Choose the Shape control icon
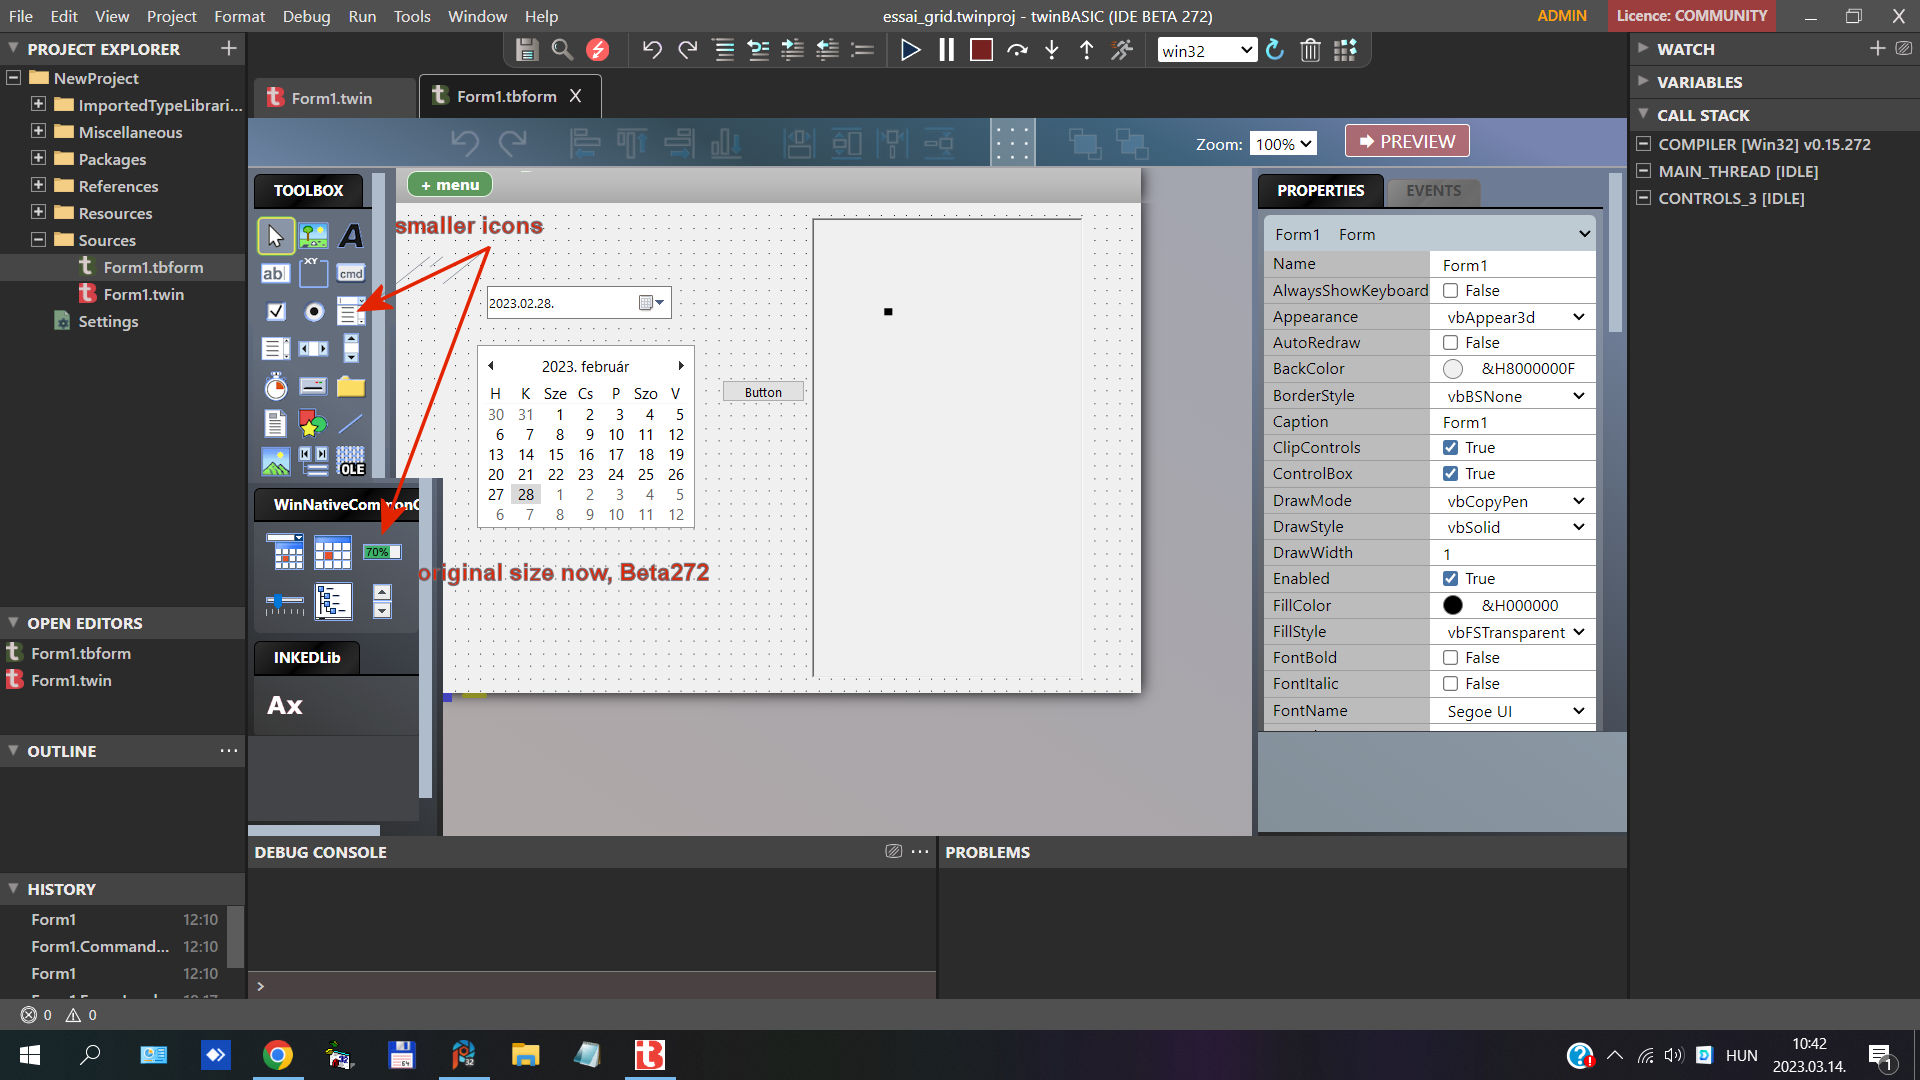The width and height of the screenshot is (1920, 1080). pos(313,423)
